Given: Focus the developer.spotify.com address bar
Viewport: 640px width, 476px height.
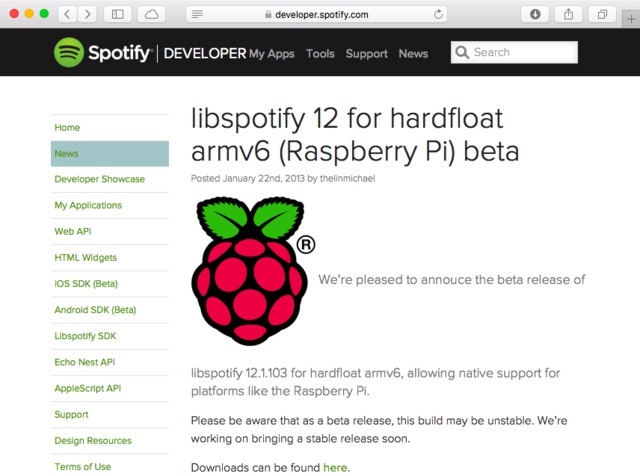Looking at the screenshot, I should point(318,14).
